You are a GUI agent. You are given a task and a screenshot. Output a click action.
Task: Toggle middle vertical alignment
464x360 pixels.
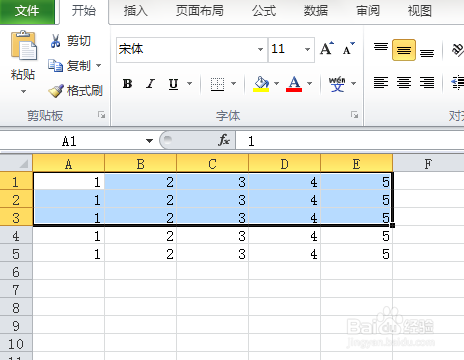click(404, 50)
